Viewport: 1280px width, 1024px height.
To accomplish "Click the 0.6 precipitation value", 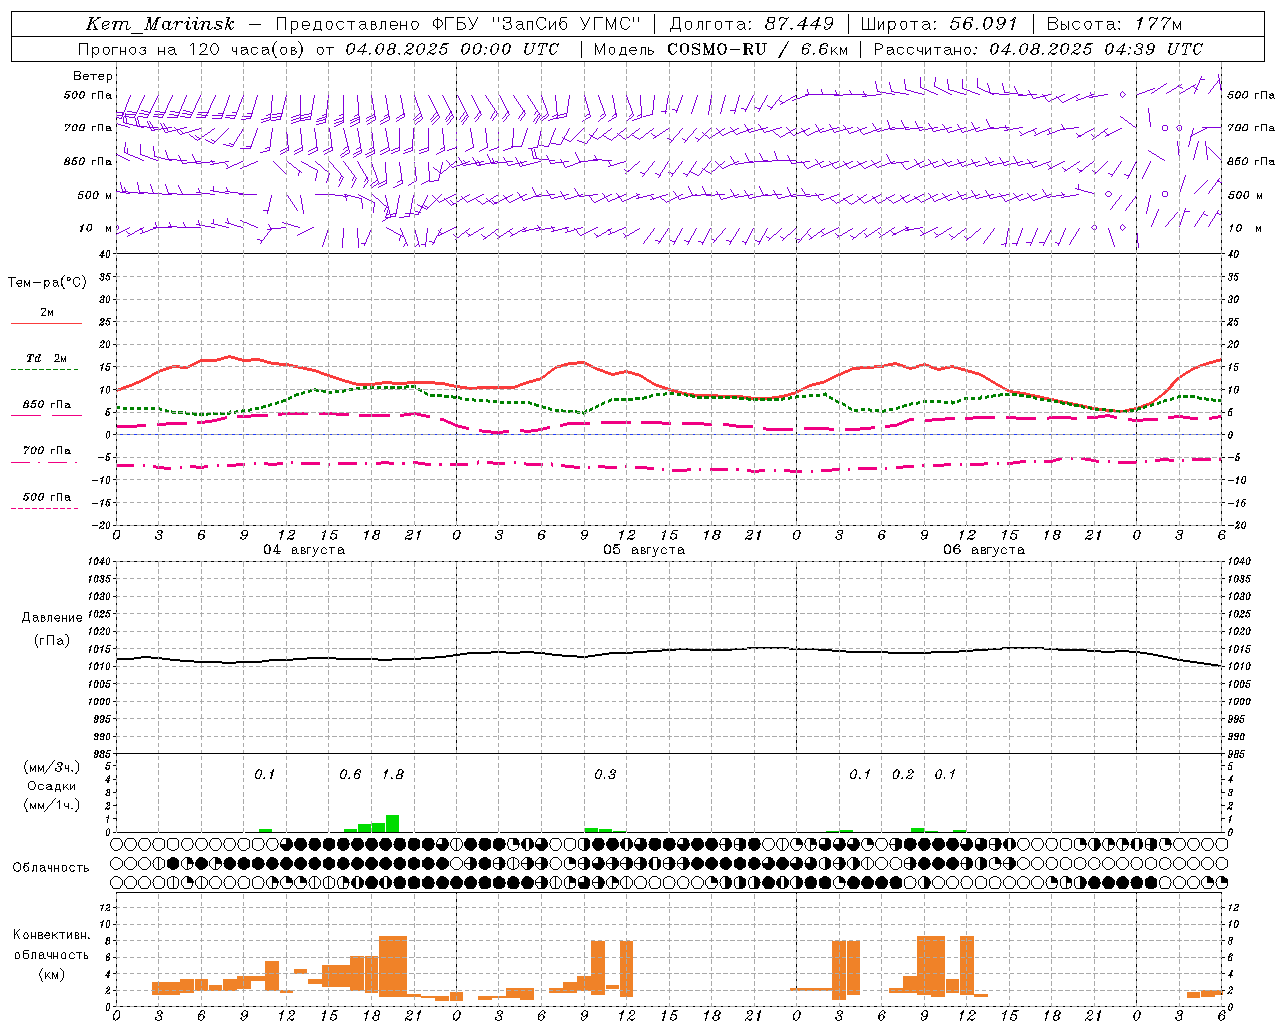I will [x=350, y=775].
